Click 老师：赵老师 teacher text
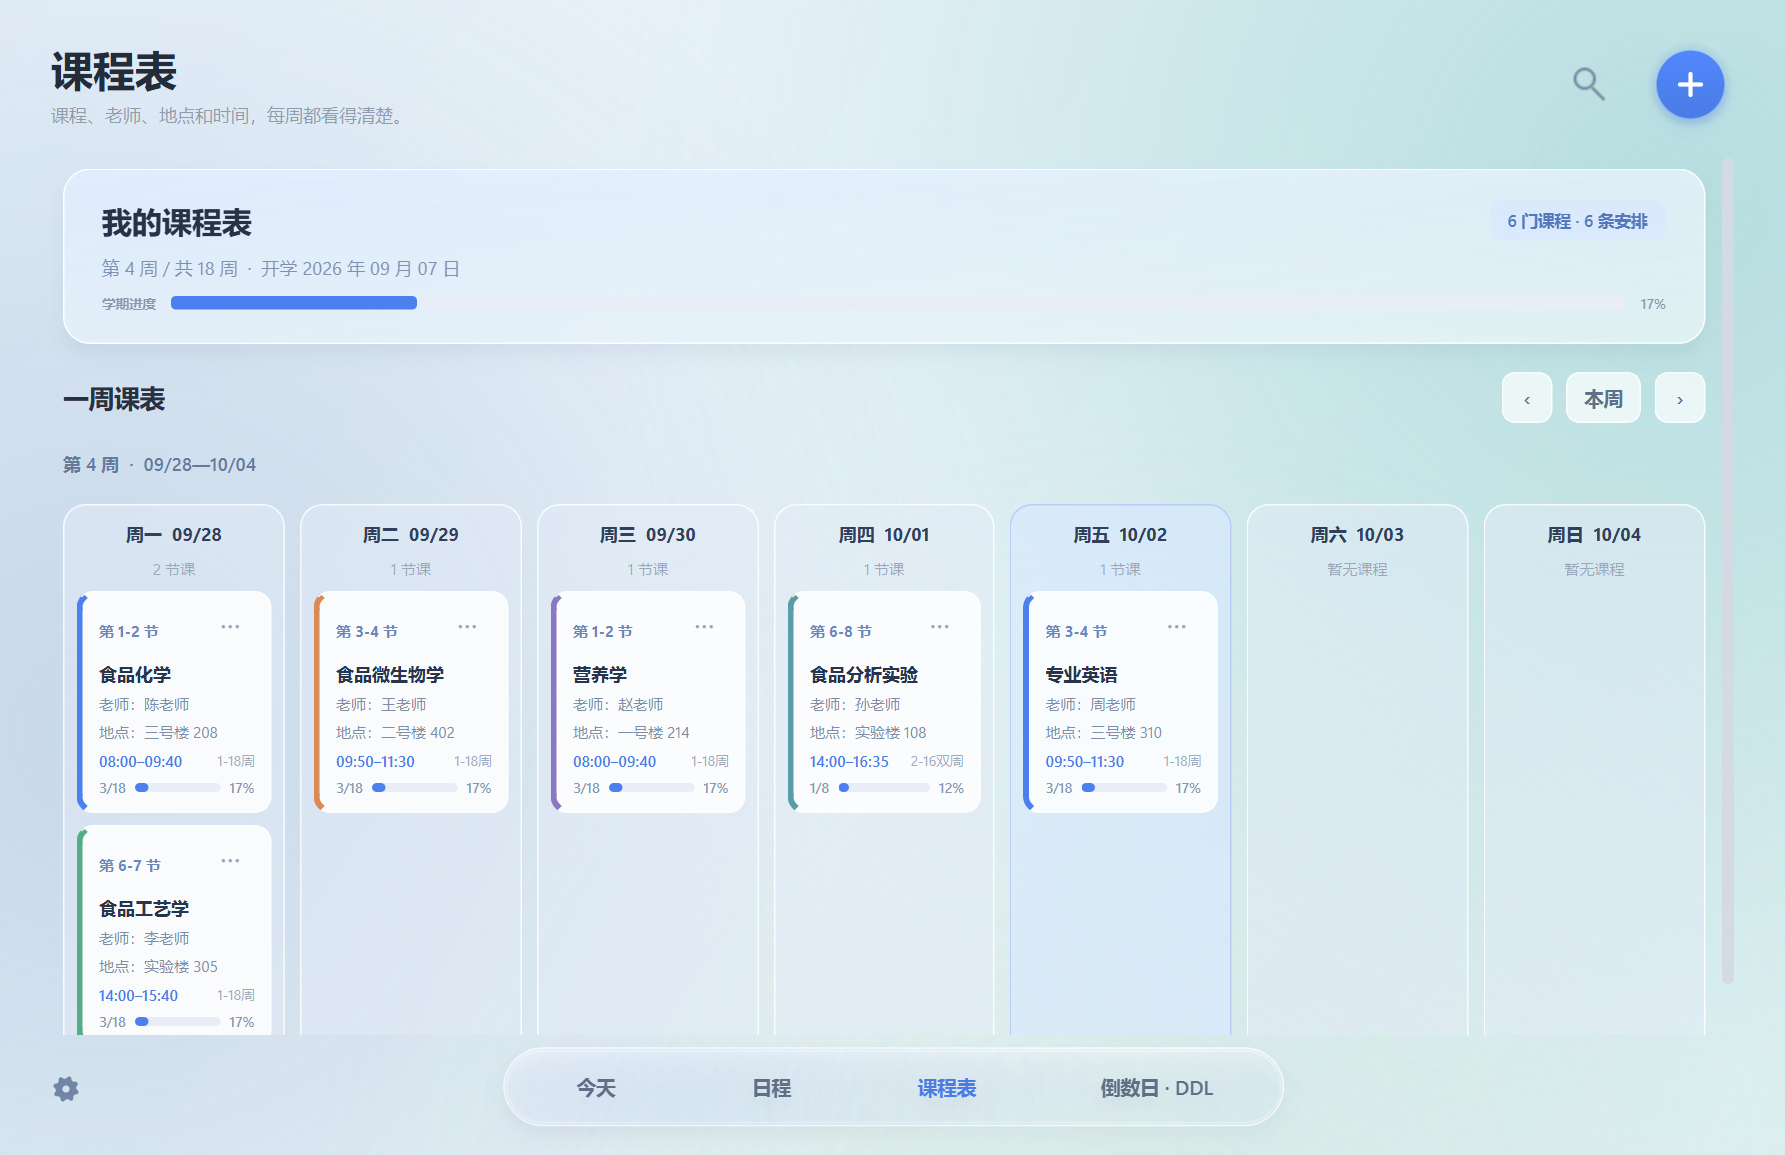Viewport: 1785px width, 1155px height. pyautogui.click(x=618, y=705)
